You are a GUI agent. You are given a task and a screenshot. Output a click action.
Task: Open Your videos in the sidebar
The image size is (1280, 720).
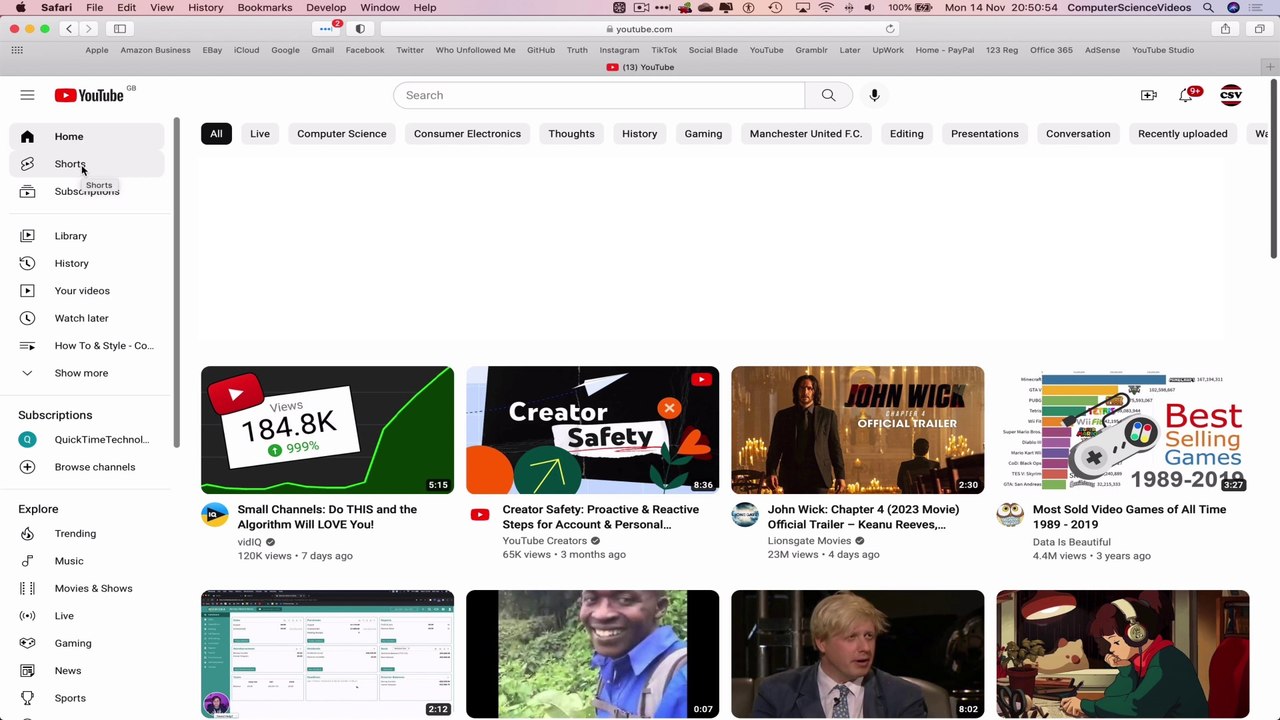pyautogui.click(x=86, y=291)
